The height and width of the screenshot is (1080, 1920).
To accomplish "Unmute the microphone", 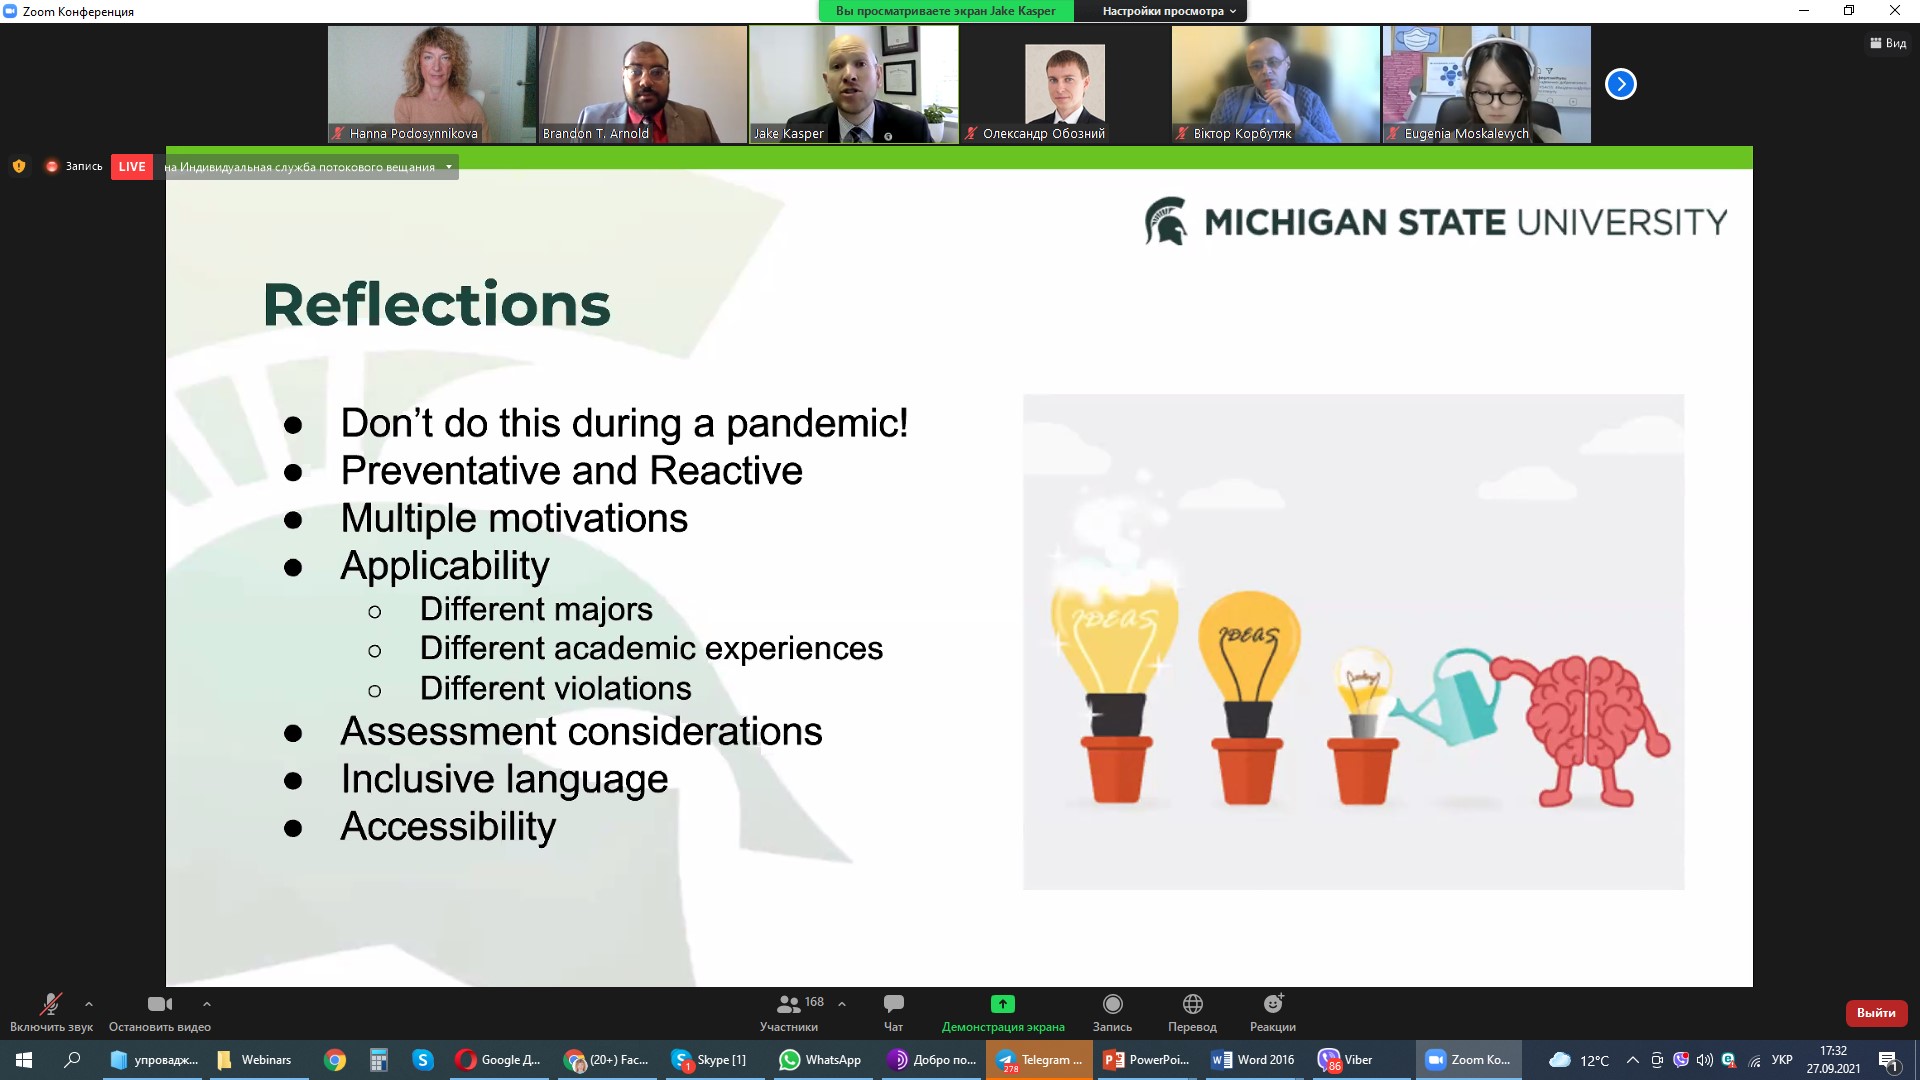I will pos(50,1004).
